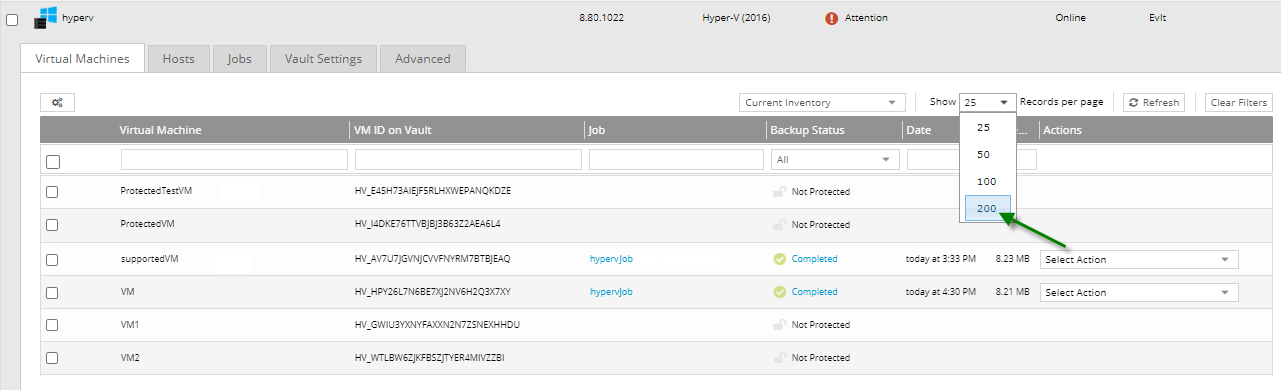This screenshot has height=390, width=1281.
Task: Choose 25 in the records list
Action: tap(987, 127)
